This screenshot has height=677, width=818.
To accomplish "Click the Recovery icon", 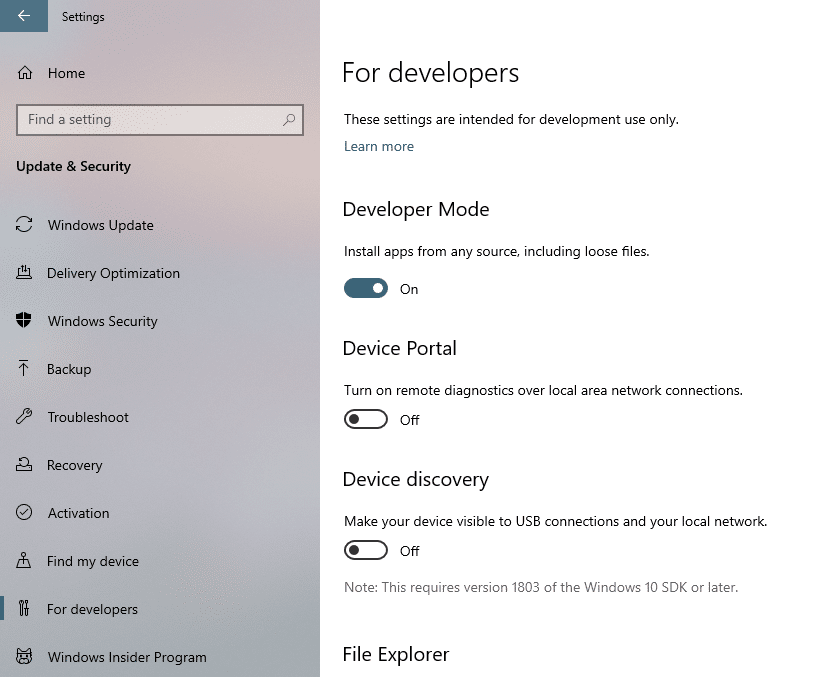I will [x=24, y=464].
